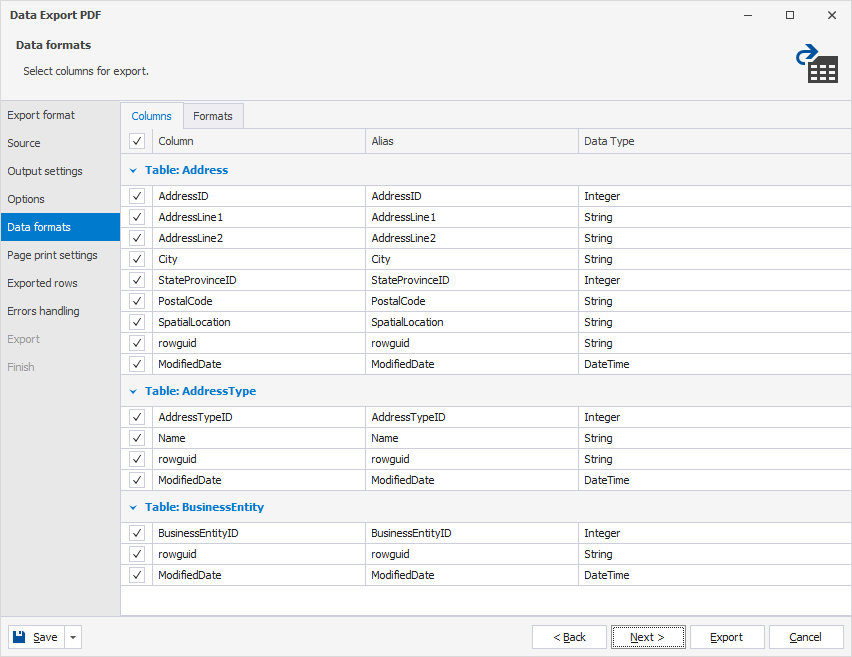
Task: Click the Alias column header
Action: [472, 141]
